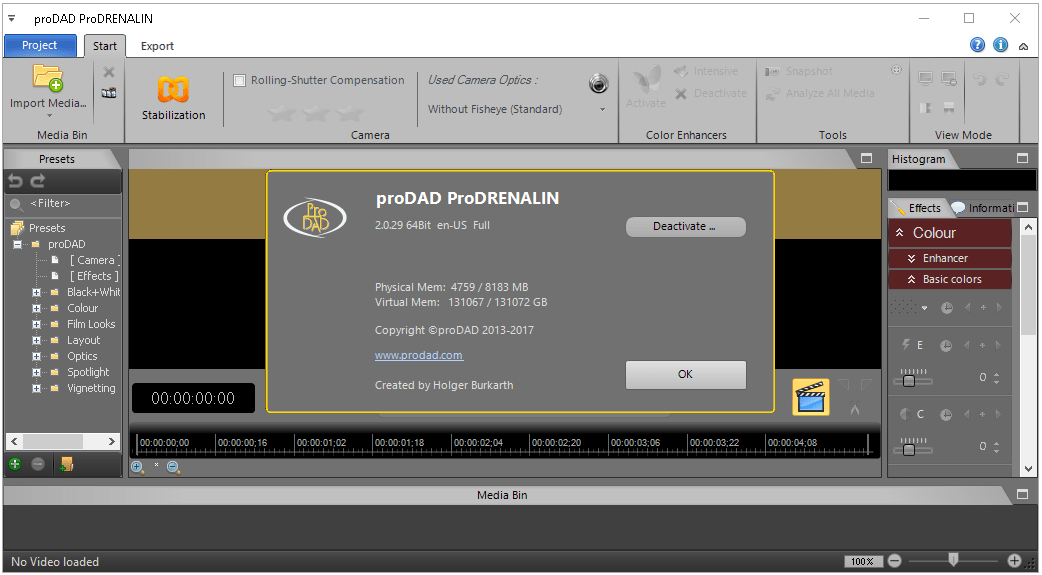Screen dimensions: 1042x575
Task: Click the Presets panel horizontal scrollbar
Action: 63,441
